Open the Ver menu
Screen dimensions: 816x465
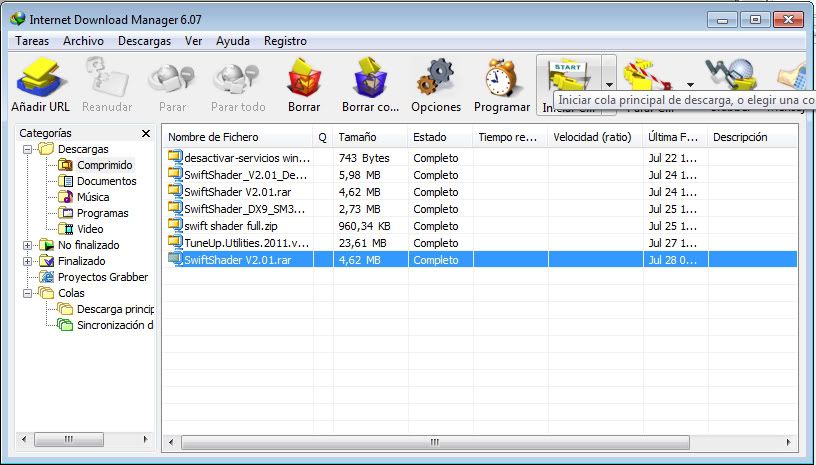(193, 41)
